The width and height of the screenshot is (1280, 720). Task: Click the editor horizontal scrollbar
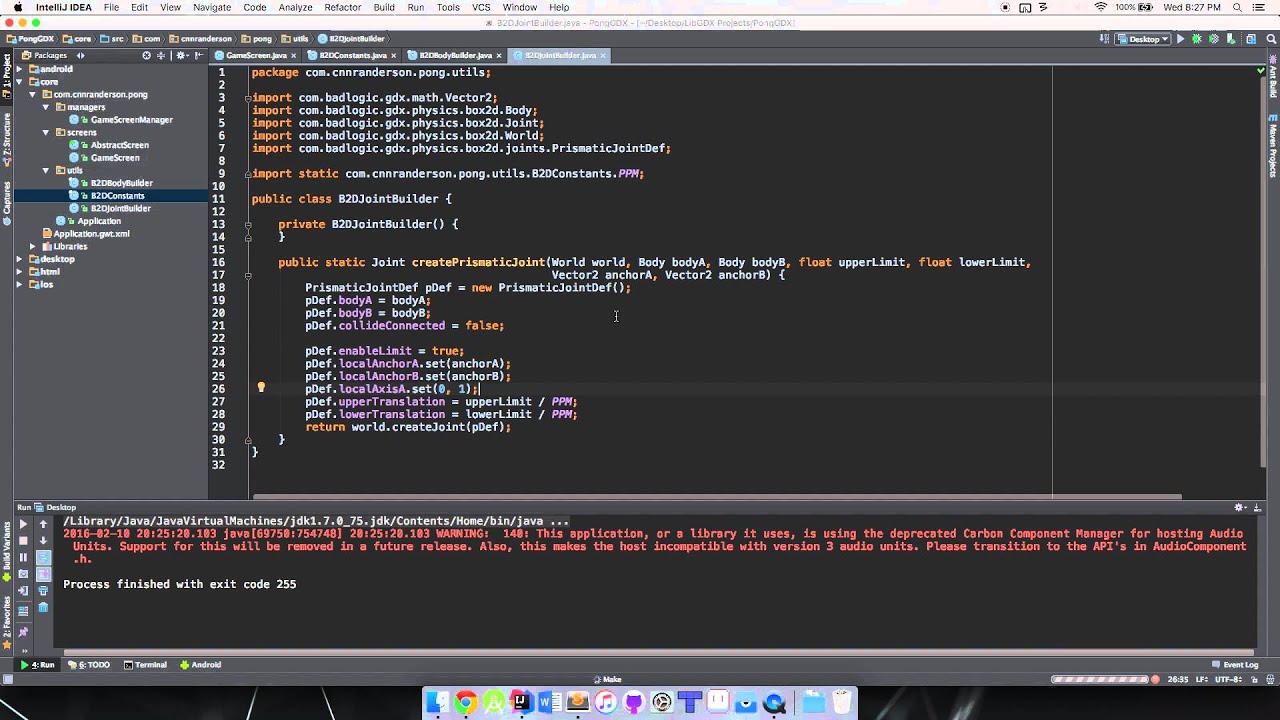click(717, 497)
